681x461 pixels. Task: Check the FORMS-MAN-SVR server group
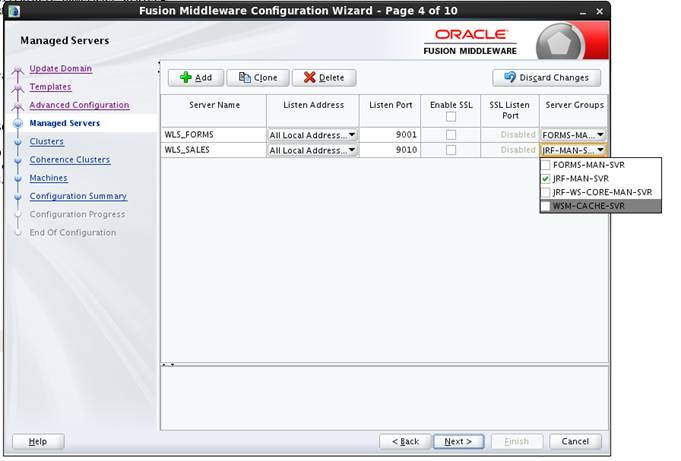coord(545,165)
